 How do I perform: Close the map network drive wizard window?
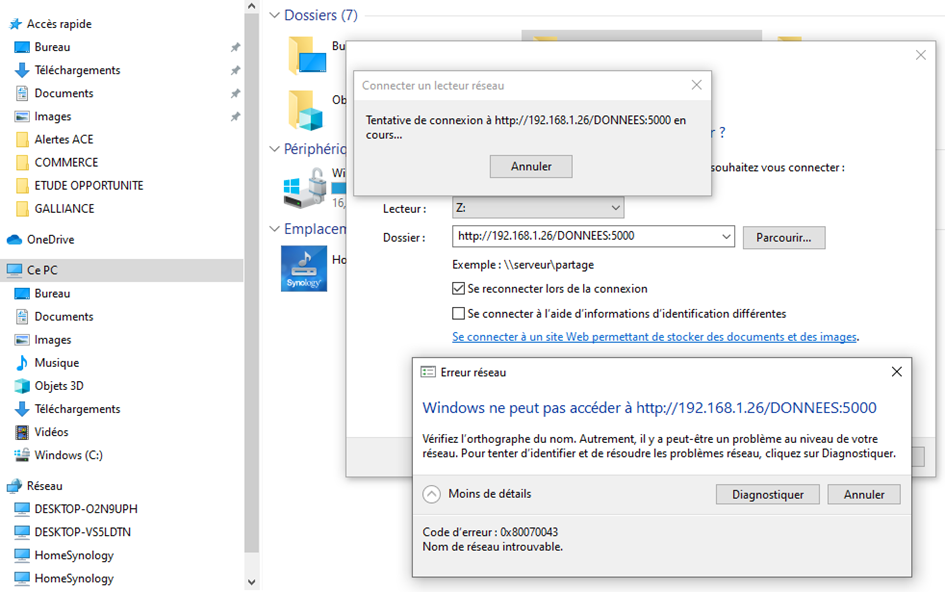(x=920, y=55)
